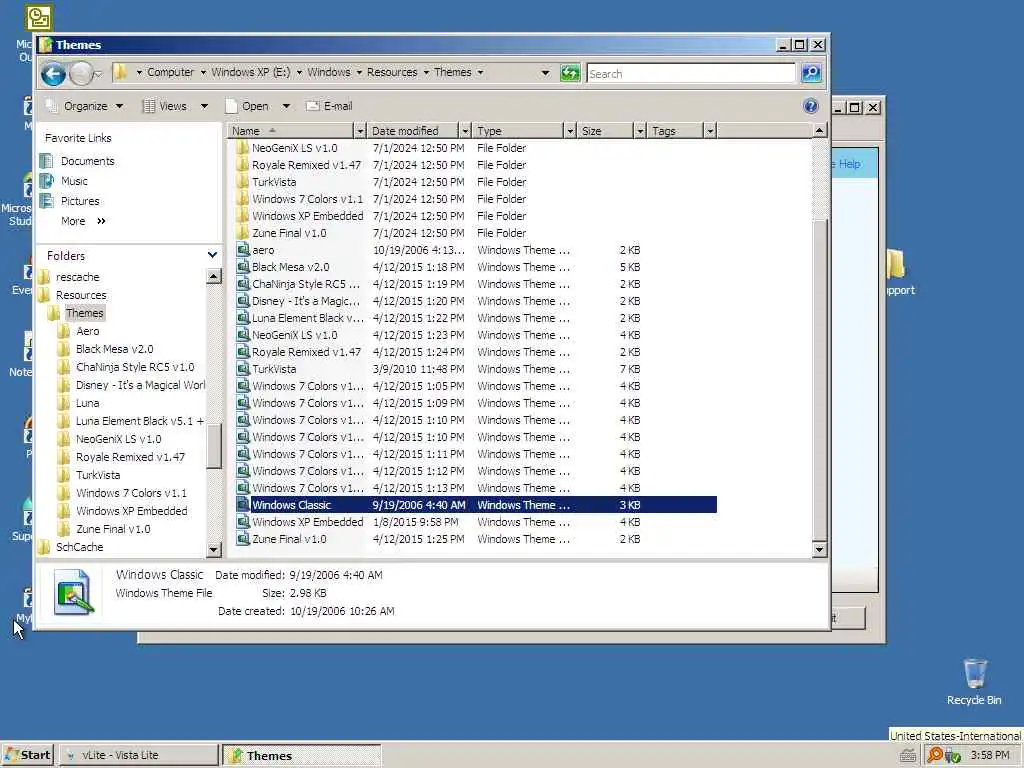Select ChaNinja Style RC5 v1.0 tree folder
1024x768 pixels.
[135, 367]
